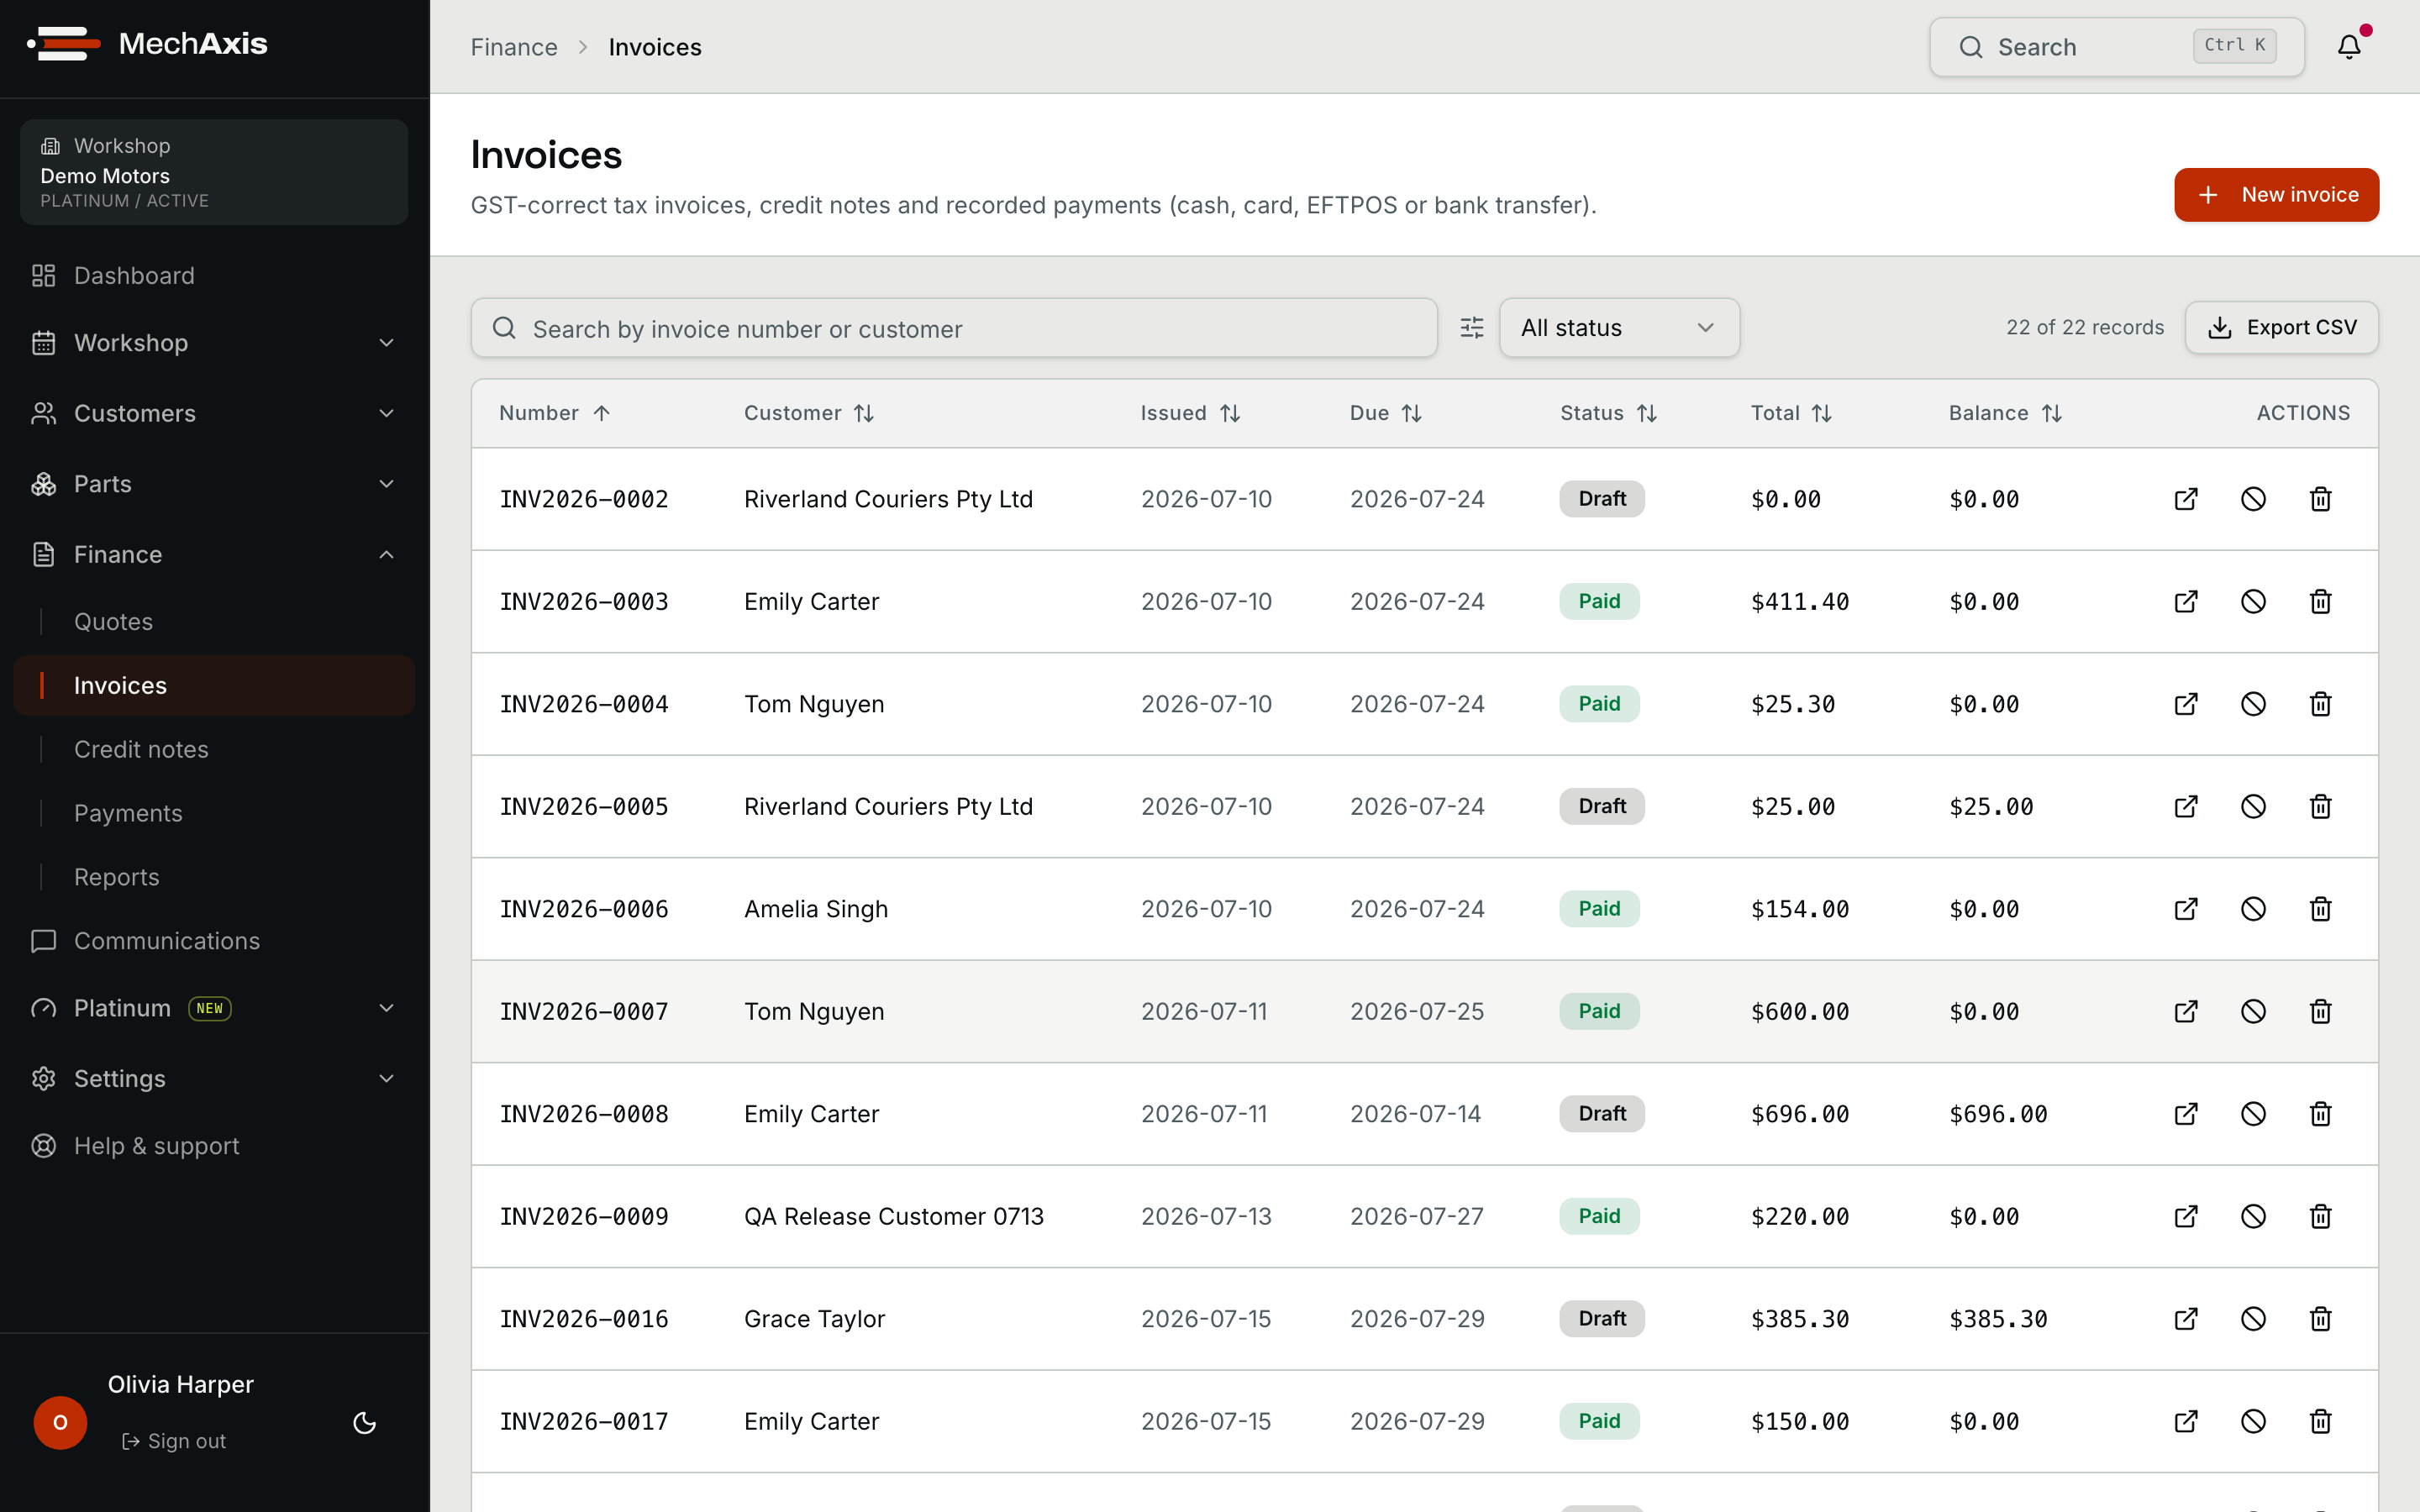Sort table by Due date
2420x1512 pixels.
point(1386,413)
